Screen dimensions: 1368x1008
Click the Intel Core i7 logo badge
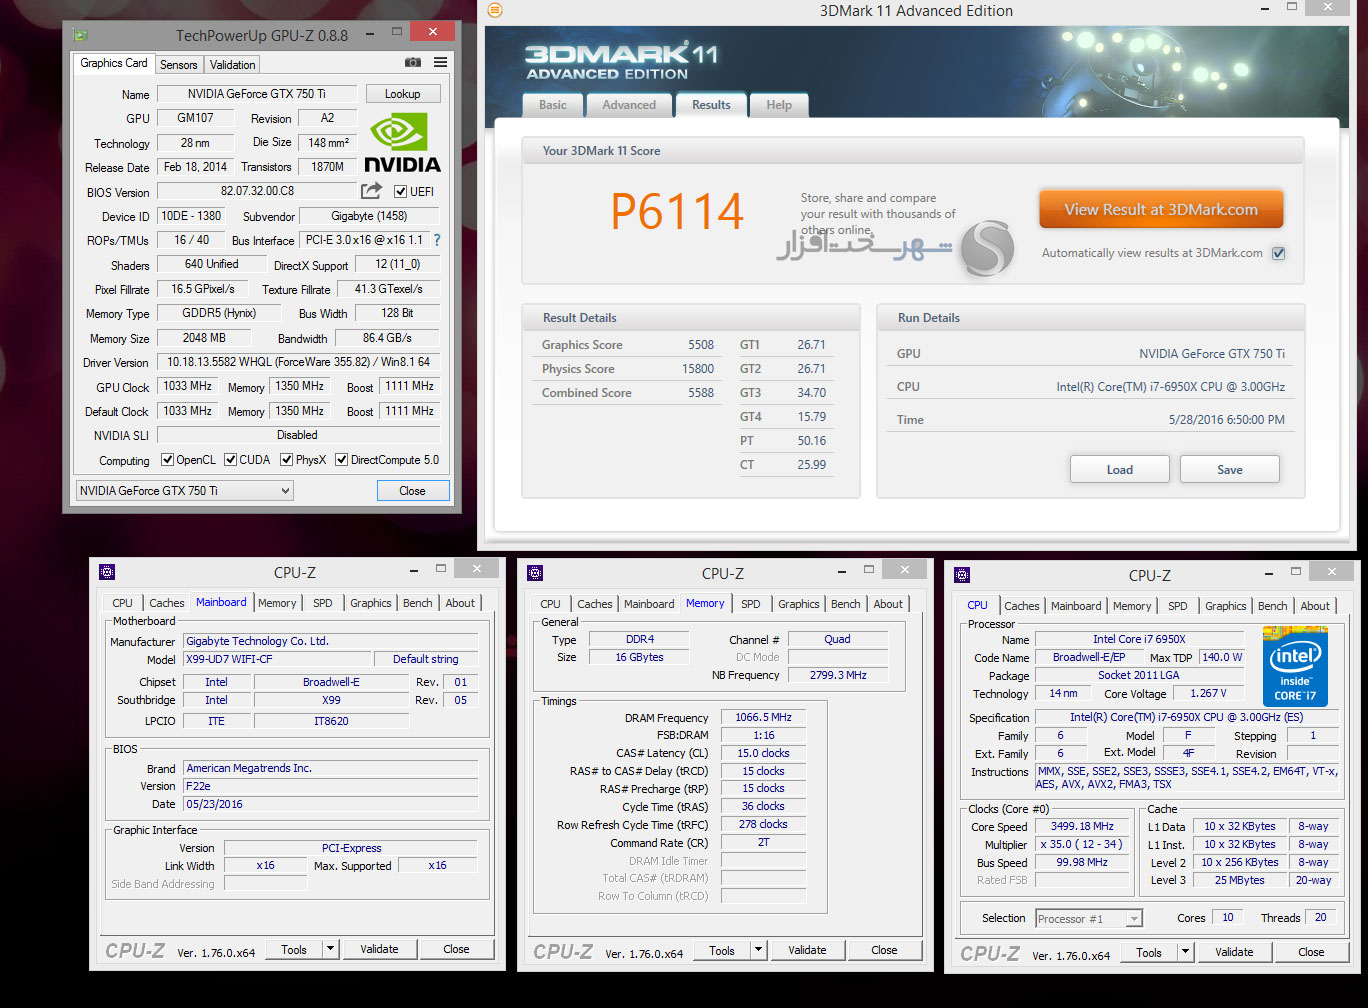click(x=1295, y=665)
